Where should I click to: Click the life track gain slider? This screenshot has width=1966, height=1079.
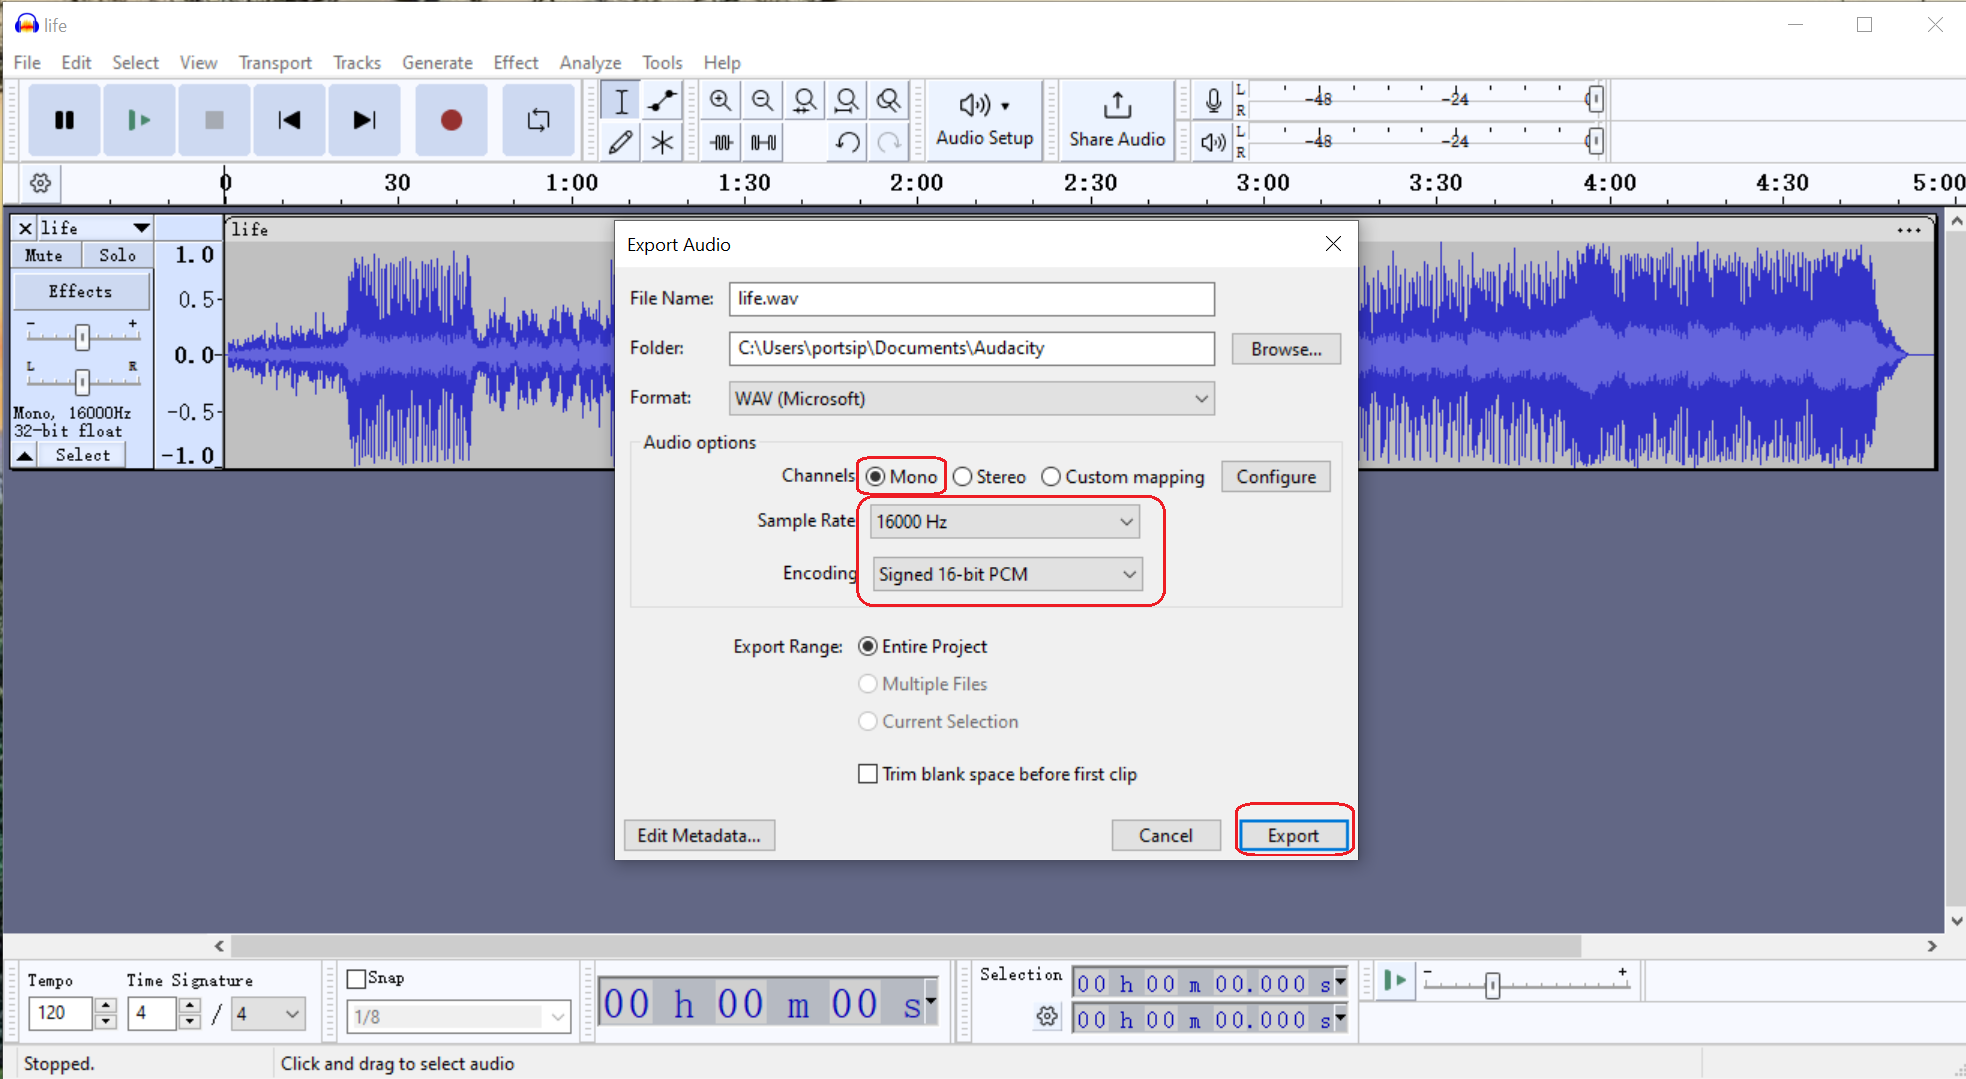point(82,337)
